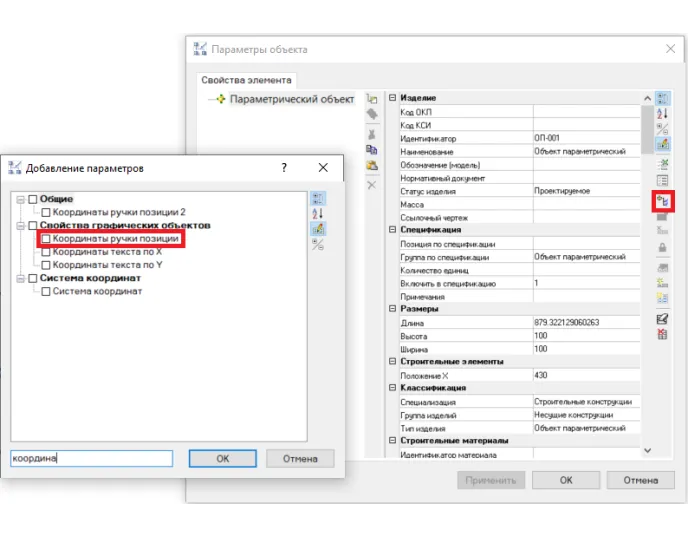Click the property grid vertical scrollbar thumb
This screenshot has width=688, height=537.
pos(647,129)
